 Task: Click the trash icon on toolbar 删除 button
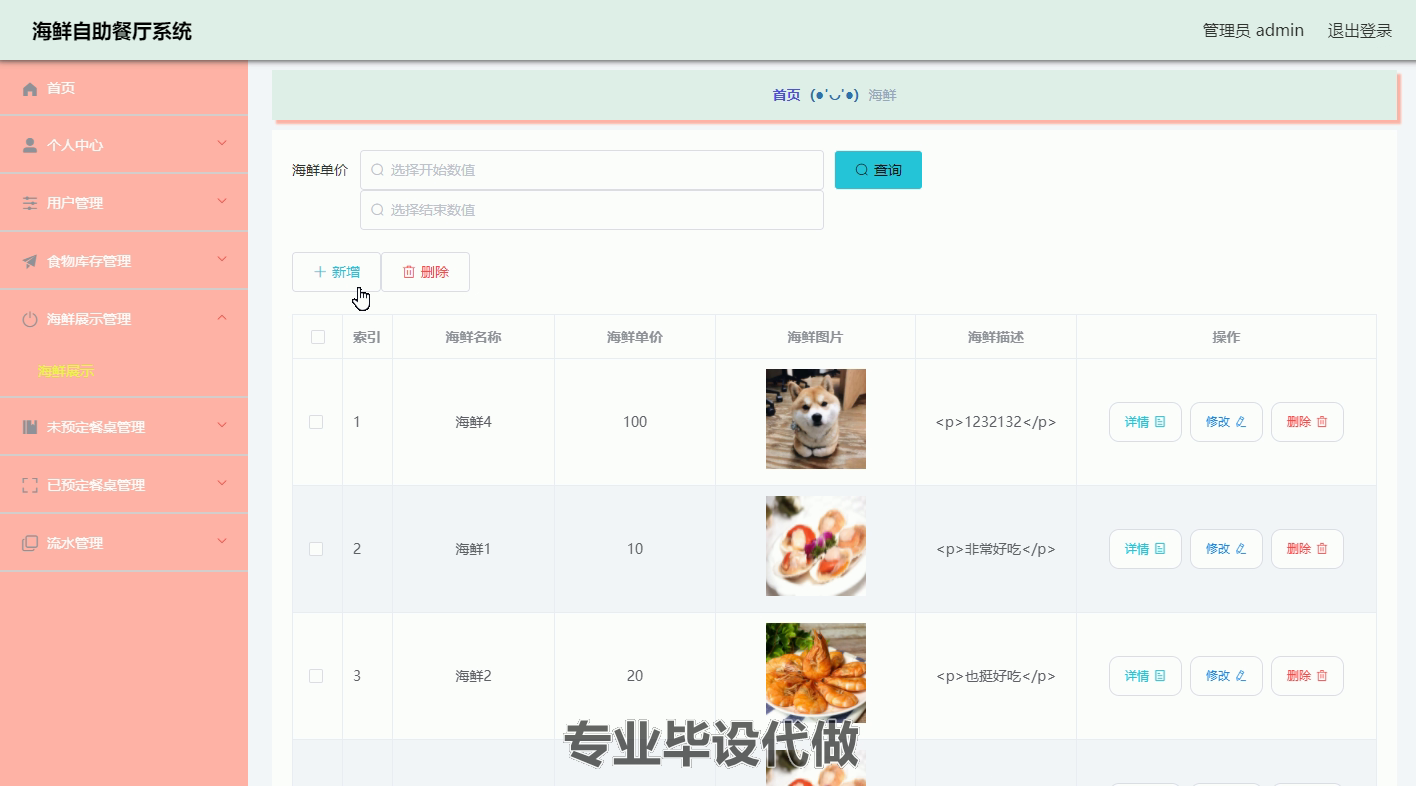point(408,272)
